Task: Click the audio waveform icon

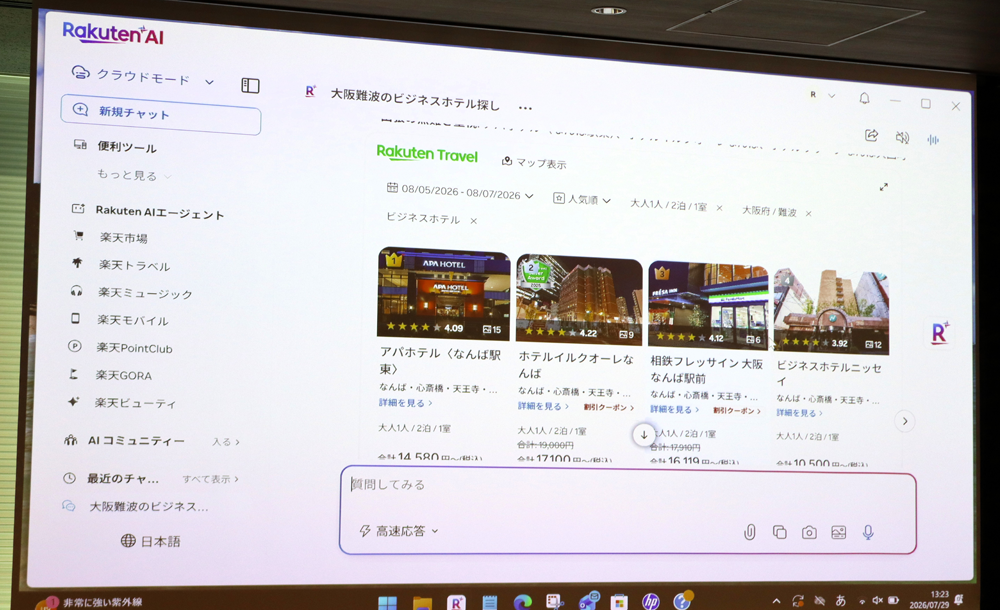Action: tap(933, 140)
